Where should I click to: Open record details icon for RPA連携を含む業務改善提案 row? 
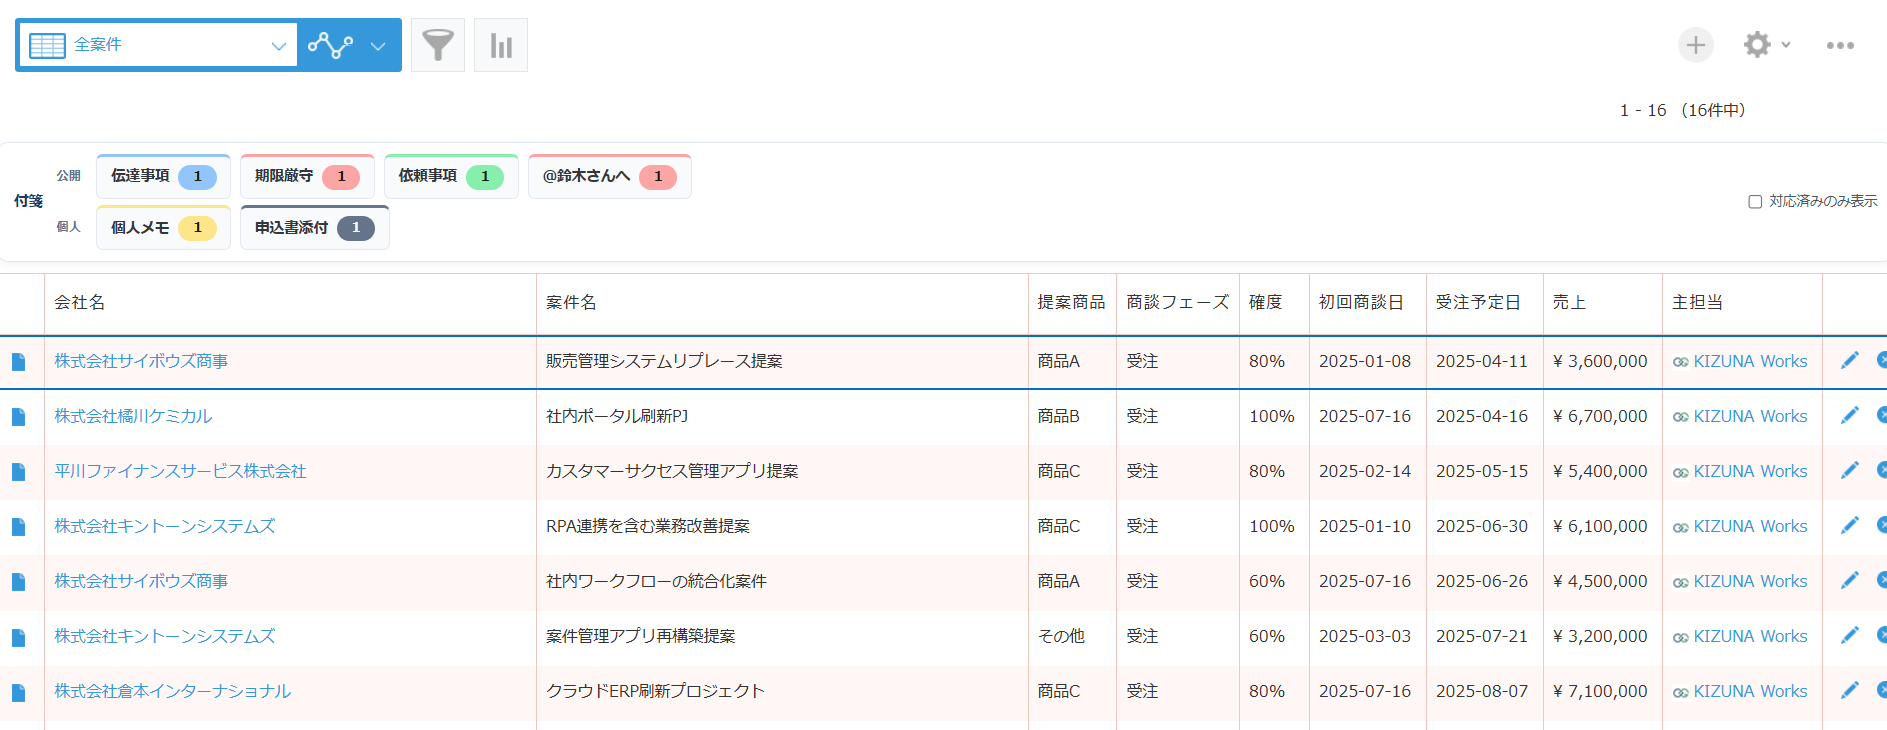[18, 527]
